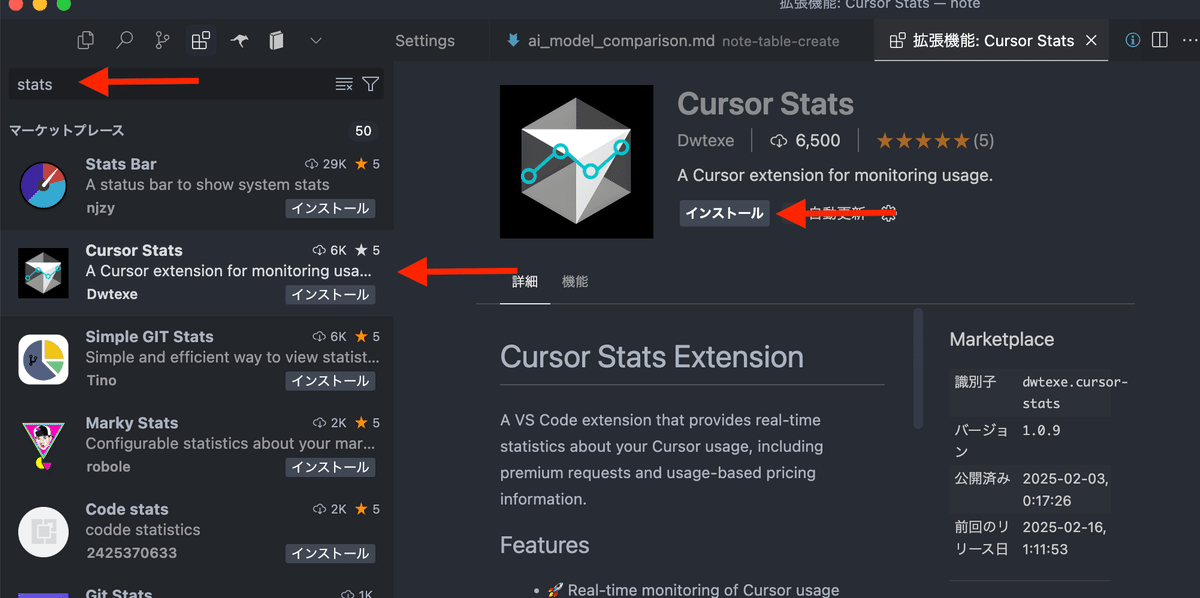Click the five-star rating link (5)
The image size is (1200, 598).
(x=934, y=140)
